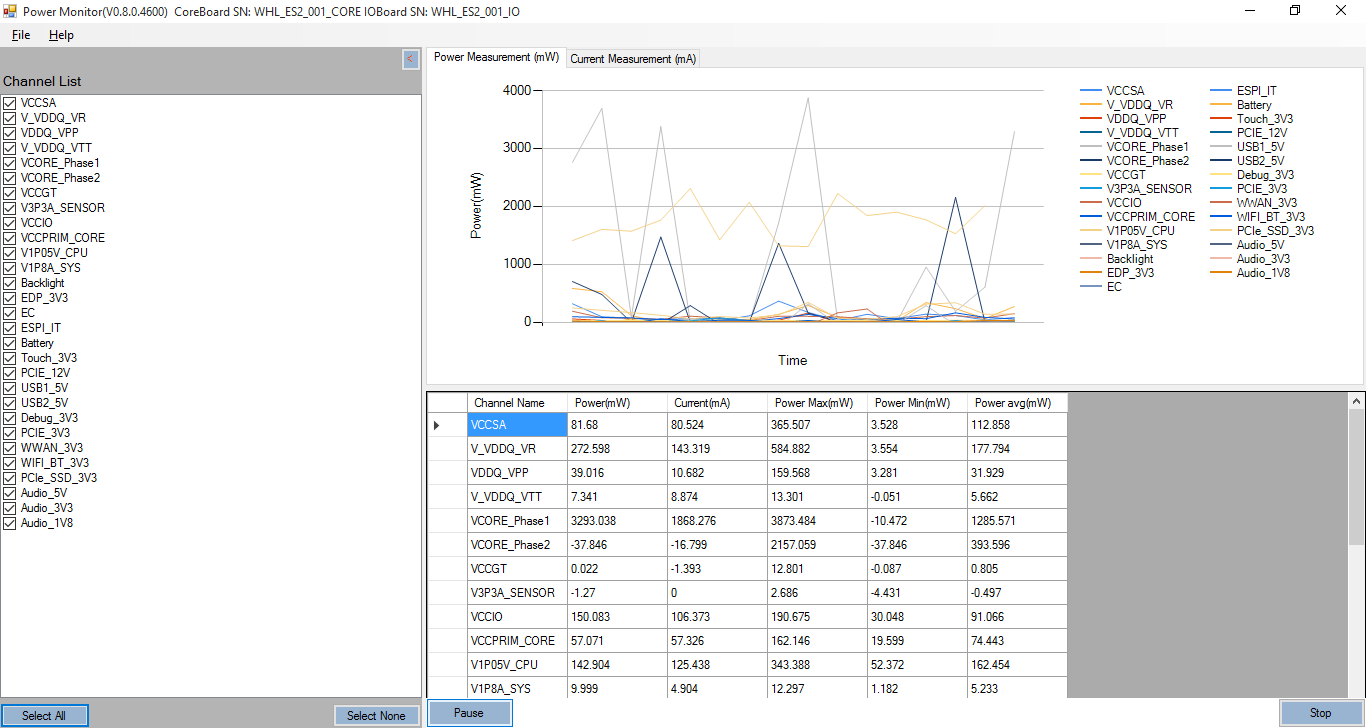
Task: Select VCORE_Phase1 power value 3293.038
Action: coord(617,521)
